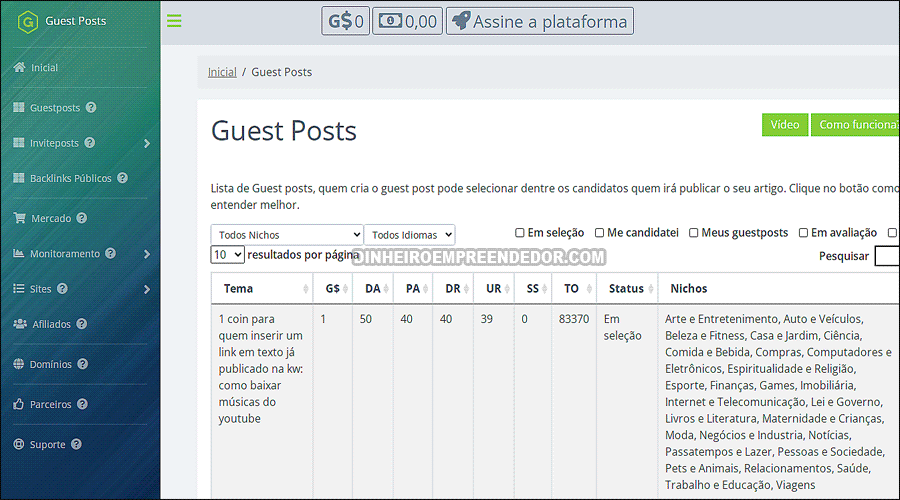Sort by the PA column header
Screen dimensions: 900x500
pos(413,288)
